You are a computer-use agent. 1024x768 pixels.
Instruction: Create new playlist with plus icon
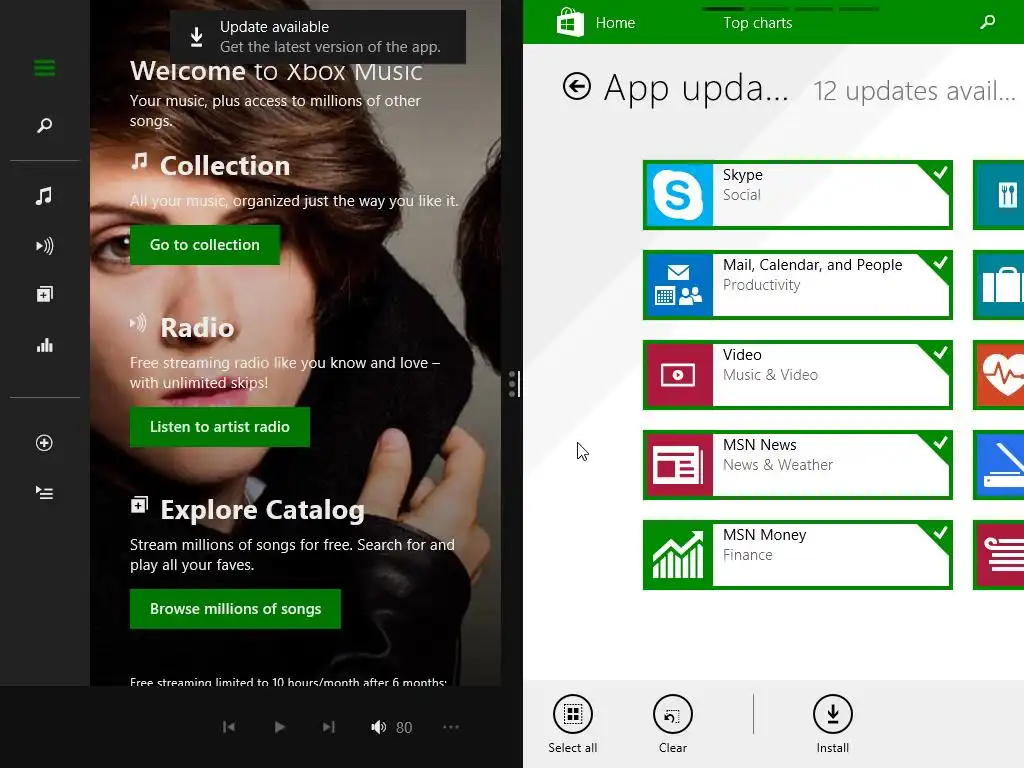pyautogui.click(x=44, y=443)
